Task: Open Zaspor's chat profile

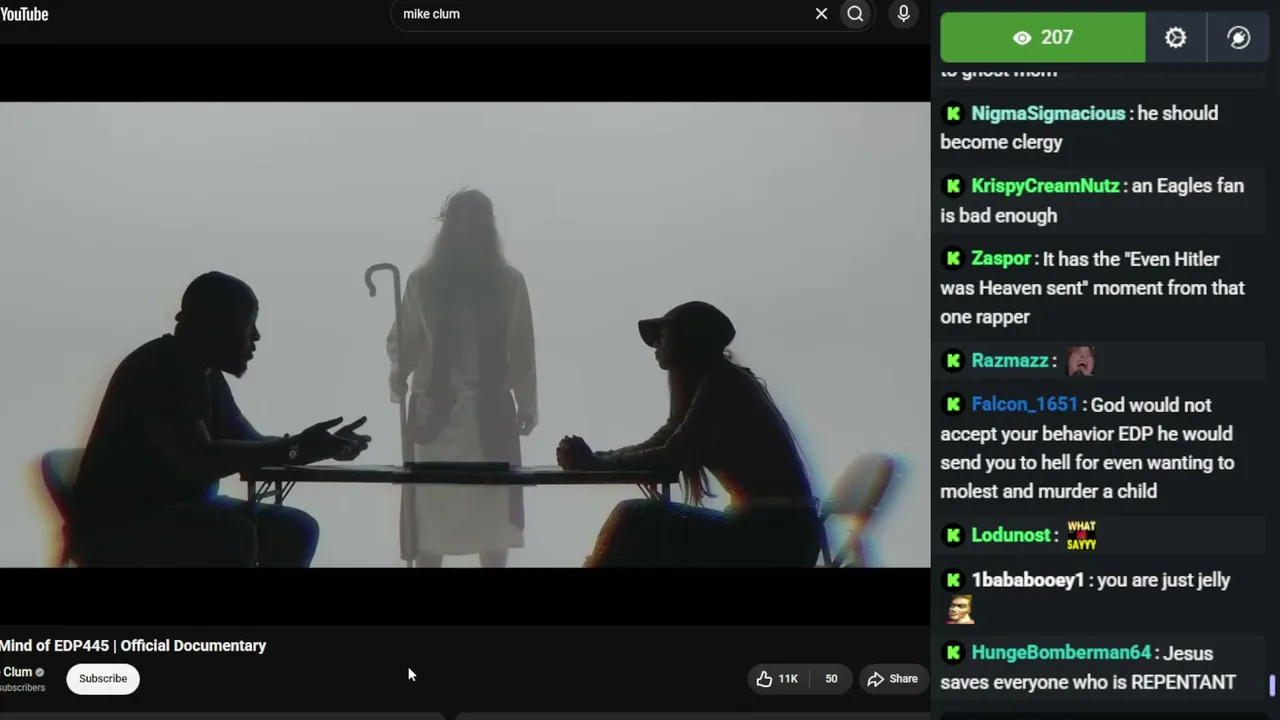Action: (x=1001, y=259)
